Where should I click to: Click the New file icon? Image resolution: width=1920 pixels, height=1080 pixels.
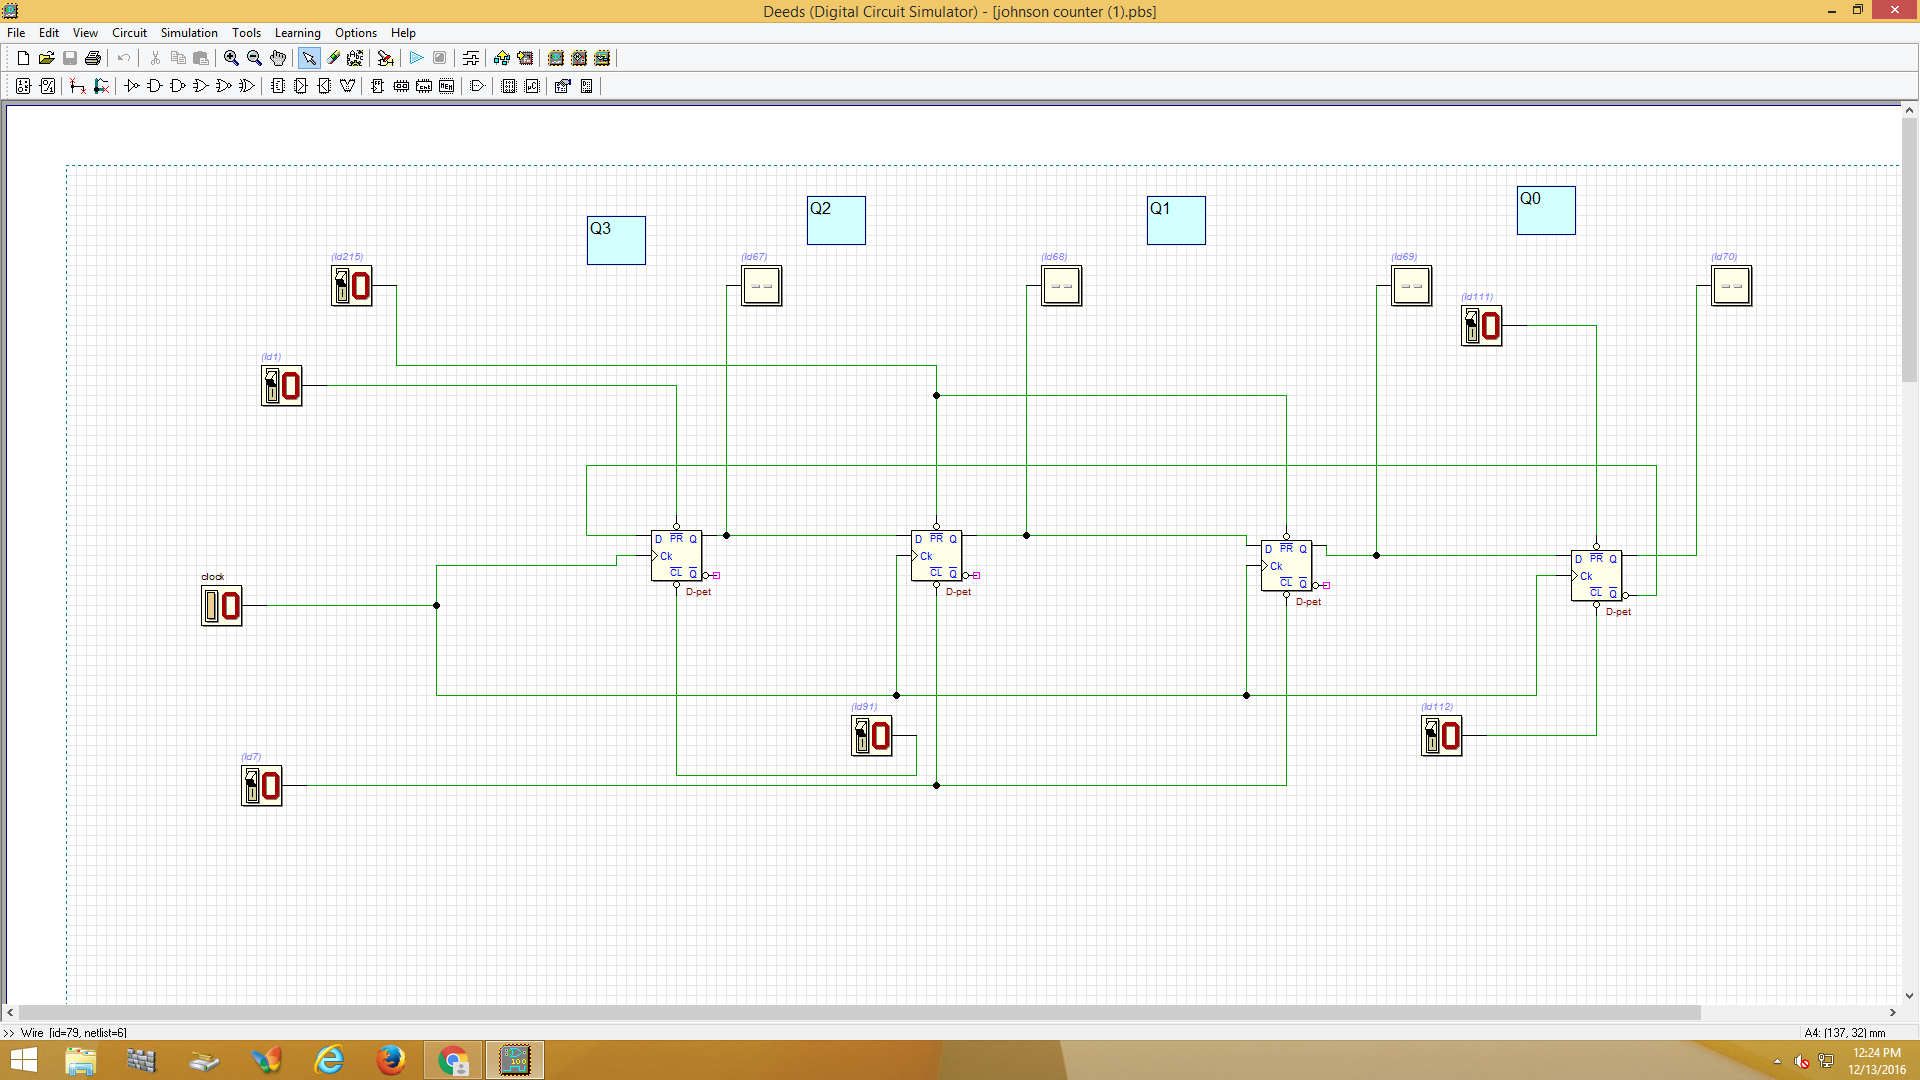[x=23, y=58]
